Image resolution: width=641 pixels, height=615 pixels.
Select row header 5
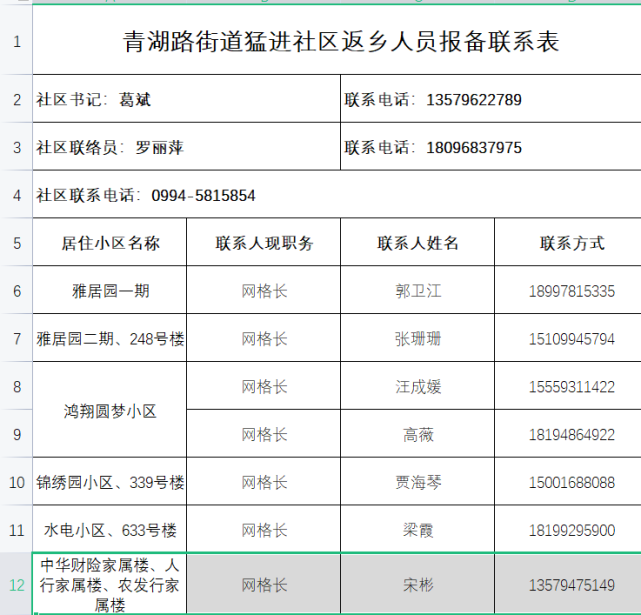16,242
